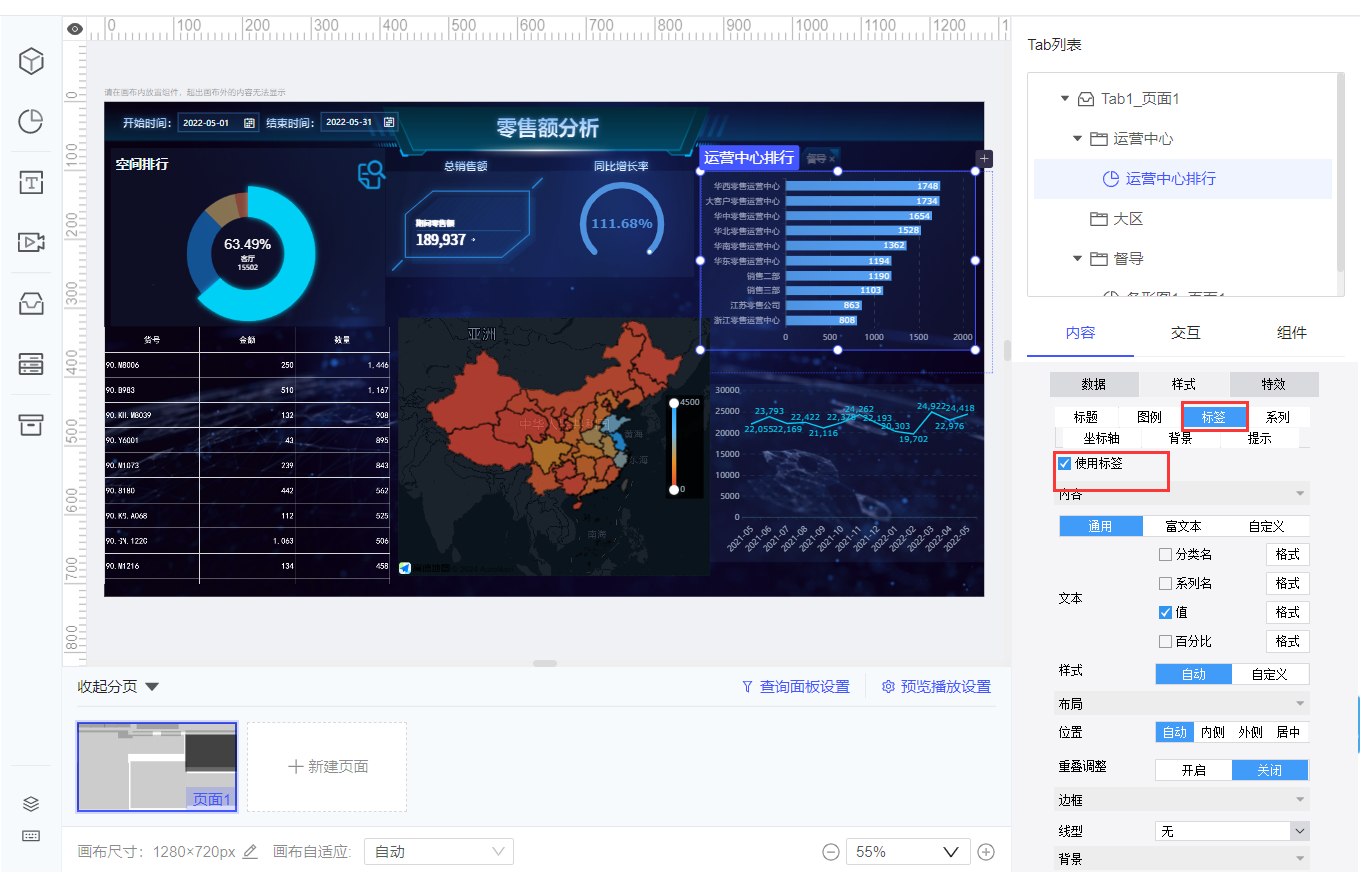Viewport: 1360px width, 872px height.
Task: Open start date calendar picker icon
Action: pos(250,123)
